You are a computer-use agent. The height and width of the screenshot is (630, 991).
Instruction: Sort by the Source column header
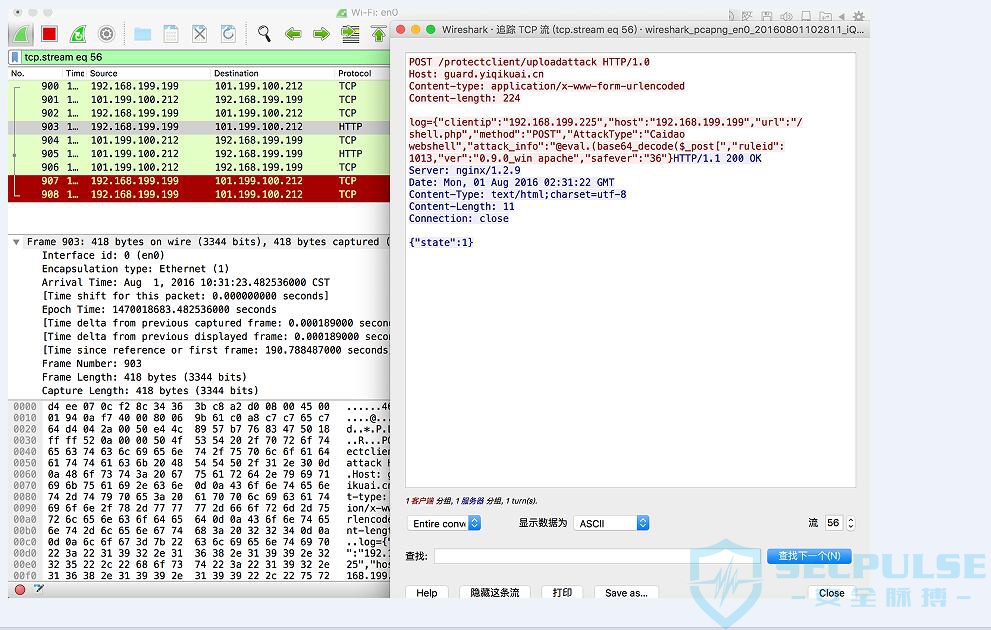tap(104, 73)
